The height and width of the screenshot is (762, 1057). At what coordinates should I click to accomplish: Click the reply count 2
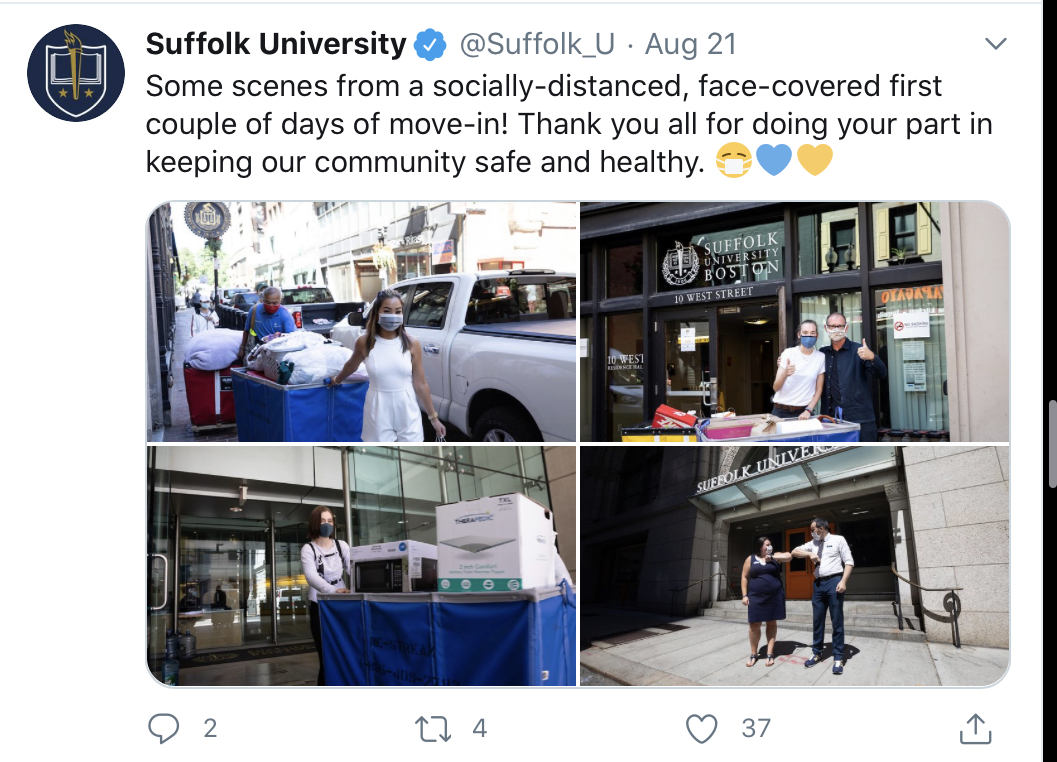point(210,728)
